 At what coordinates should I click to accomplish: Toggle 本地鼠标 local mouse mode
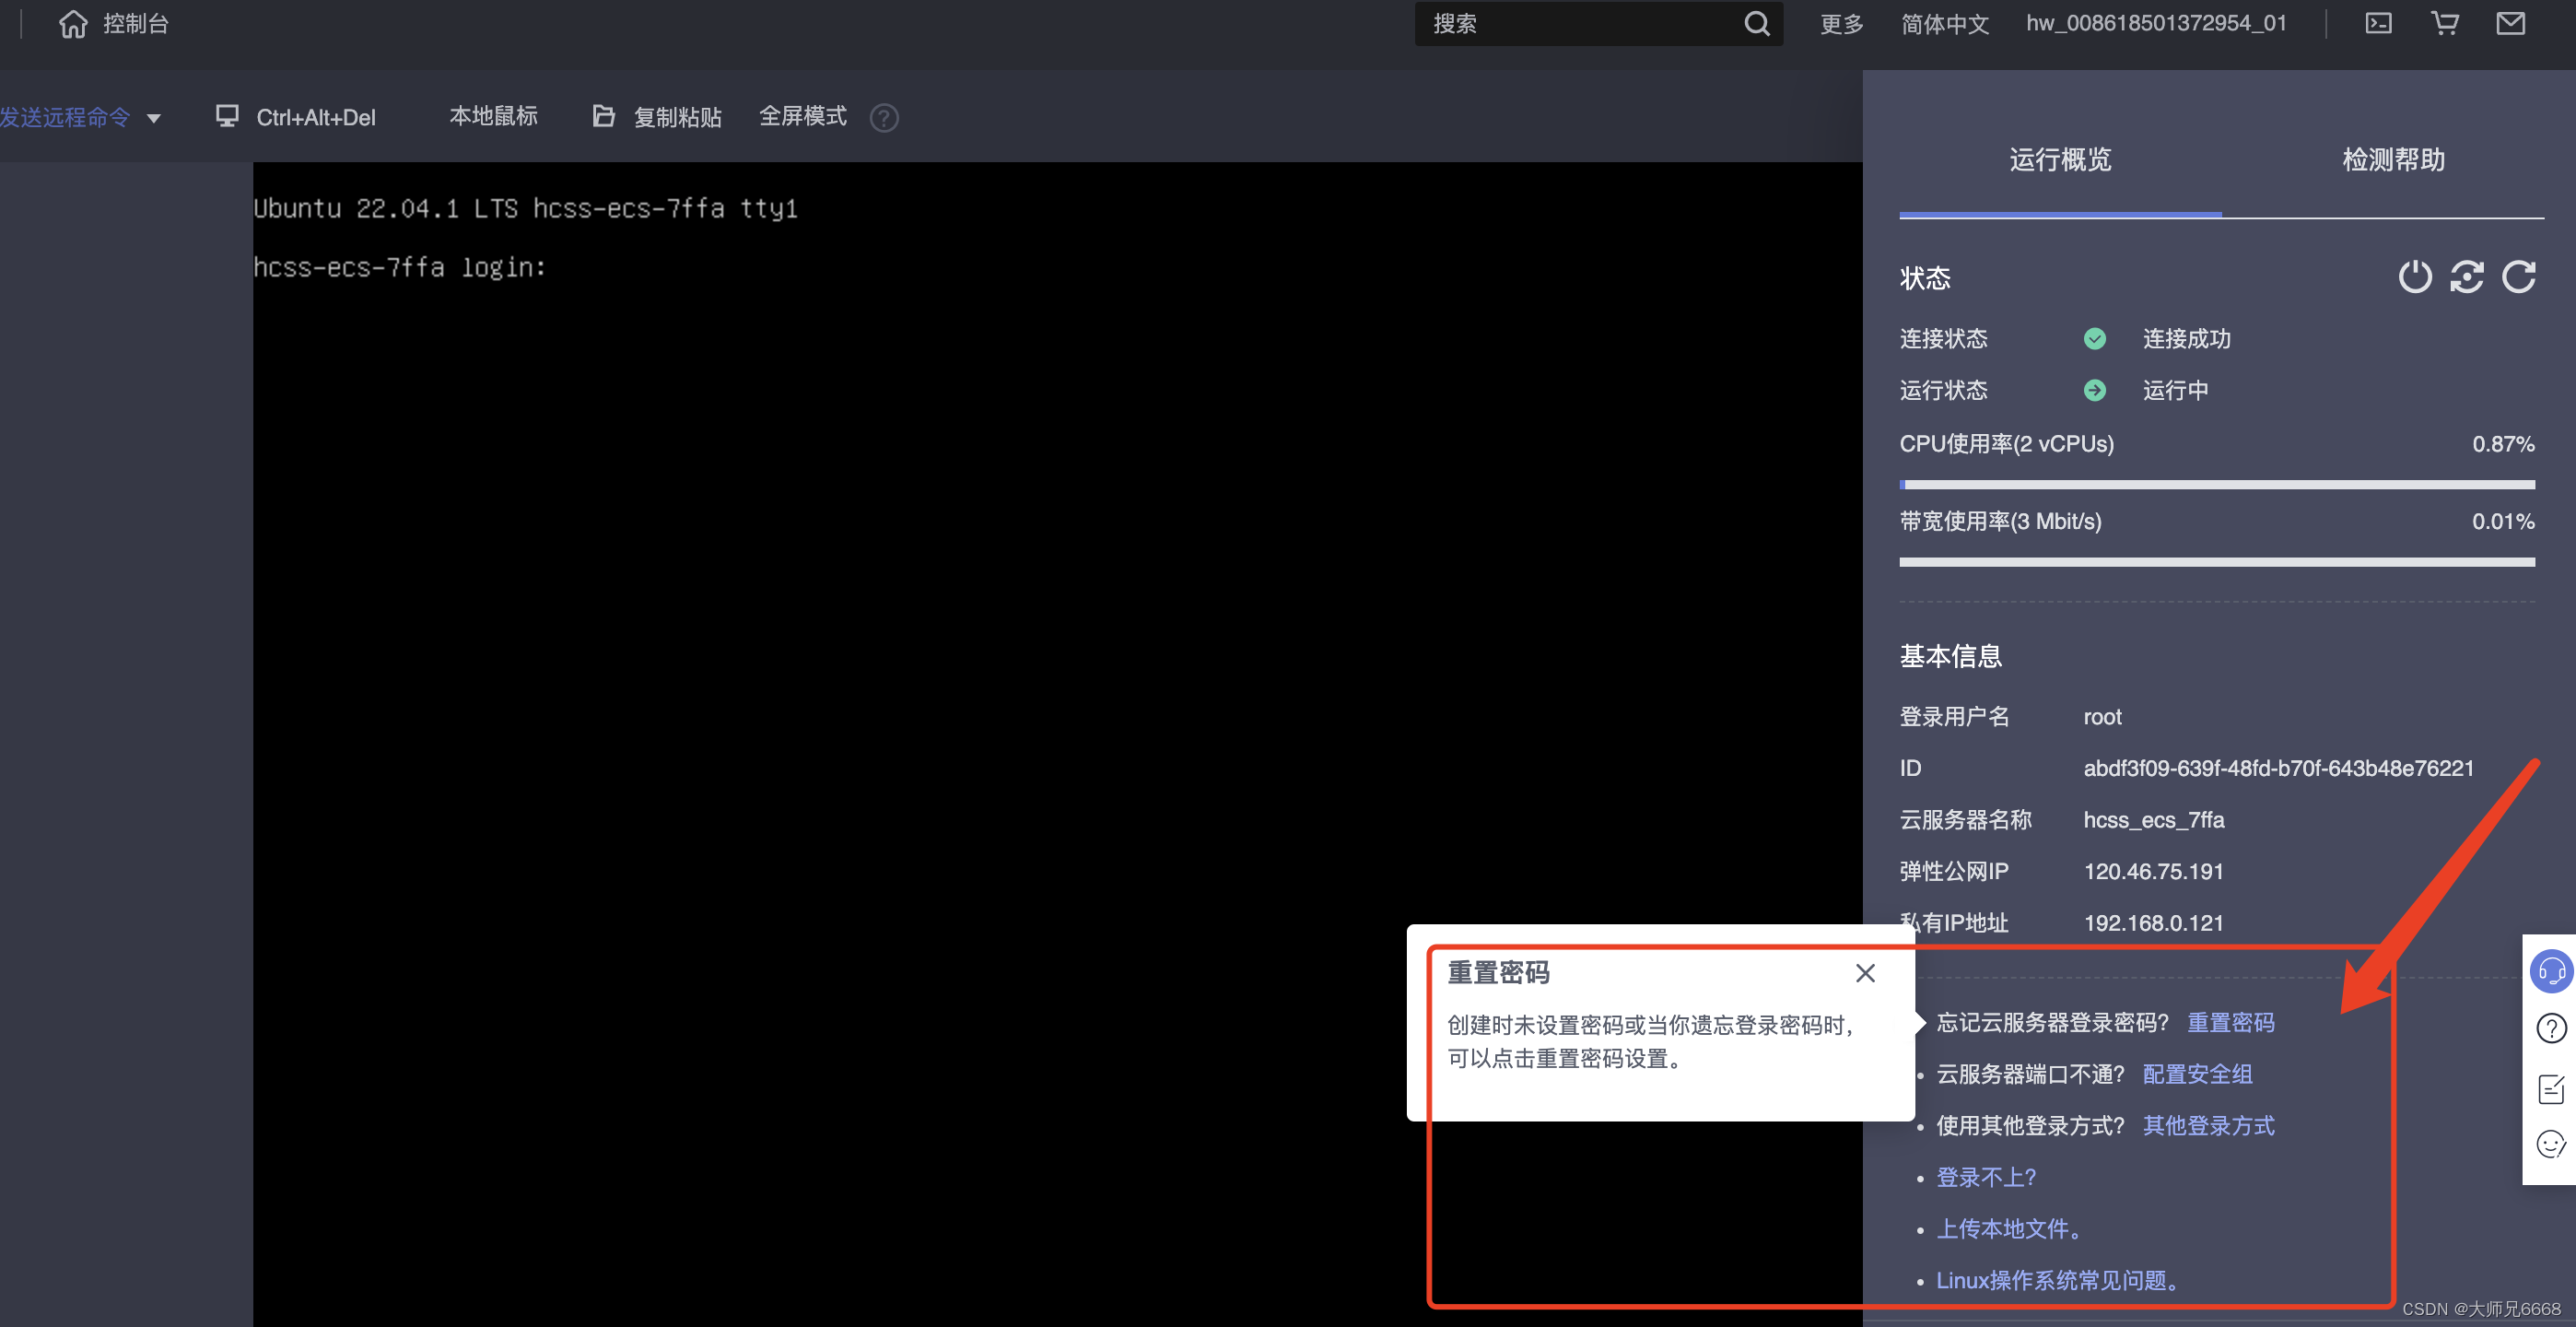pos(493,116)
